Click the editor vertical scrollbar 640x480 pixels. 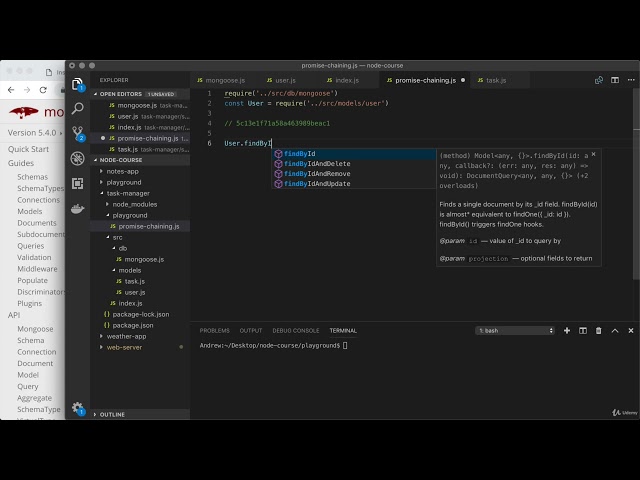(636, 184)
